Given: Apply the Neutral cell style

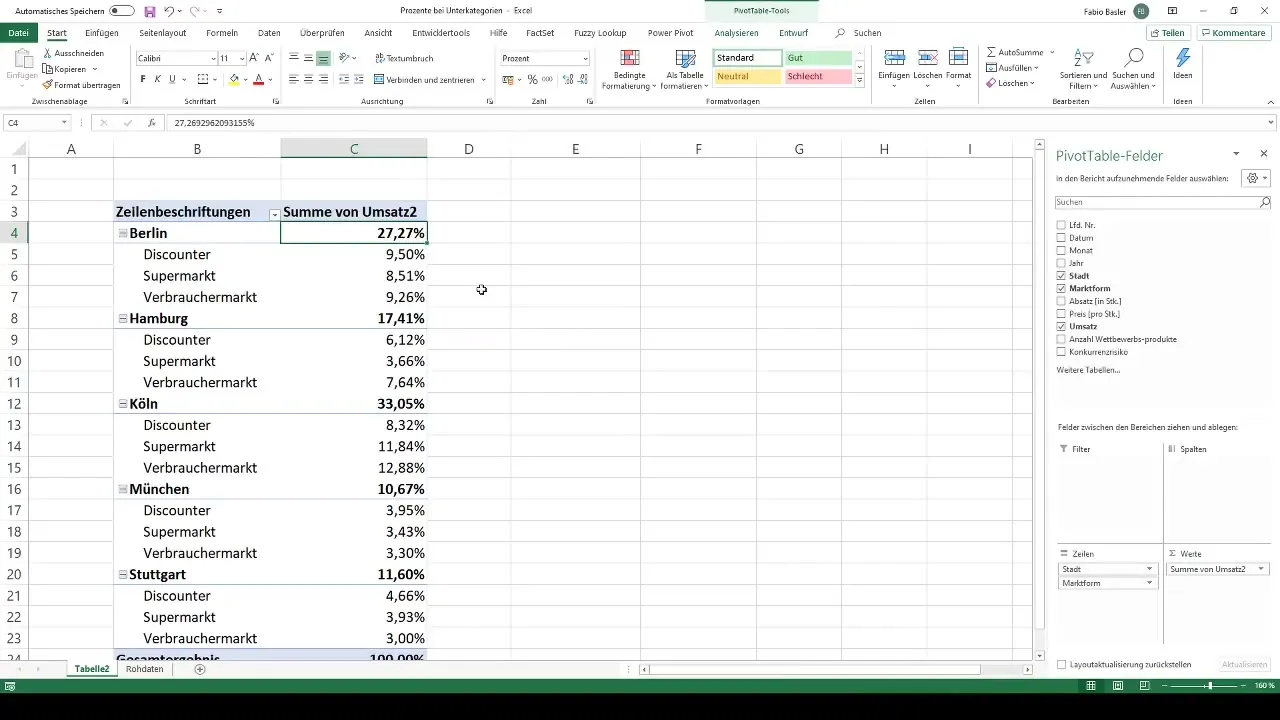Looking at the screenshot, I should point(747,77).
